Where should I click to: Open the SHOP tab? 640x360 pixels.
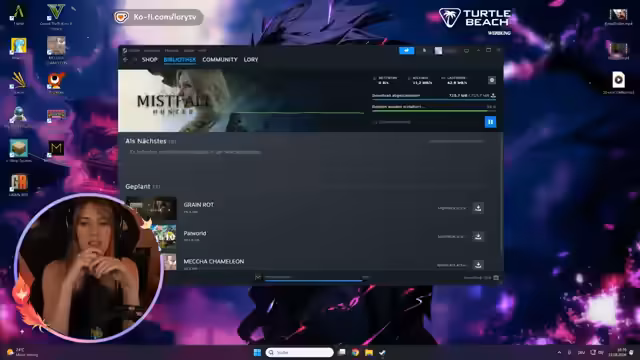click(x=149, y=60)
